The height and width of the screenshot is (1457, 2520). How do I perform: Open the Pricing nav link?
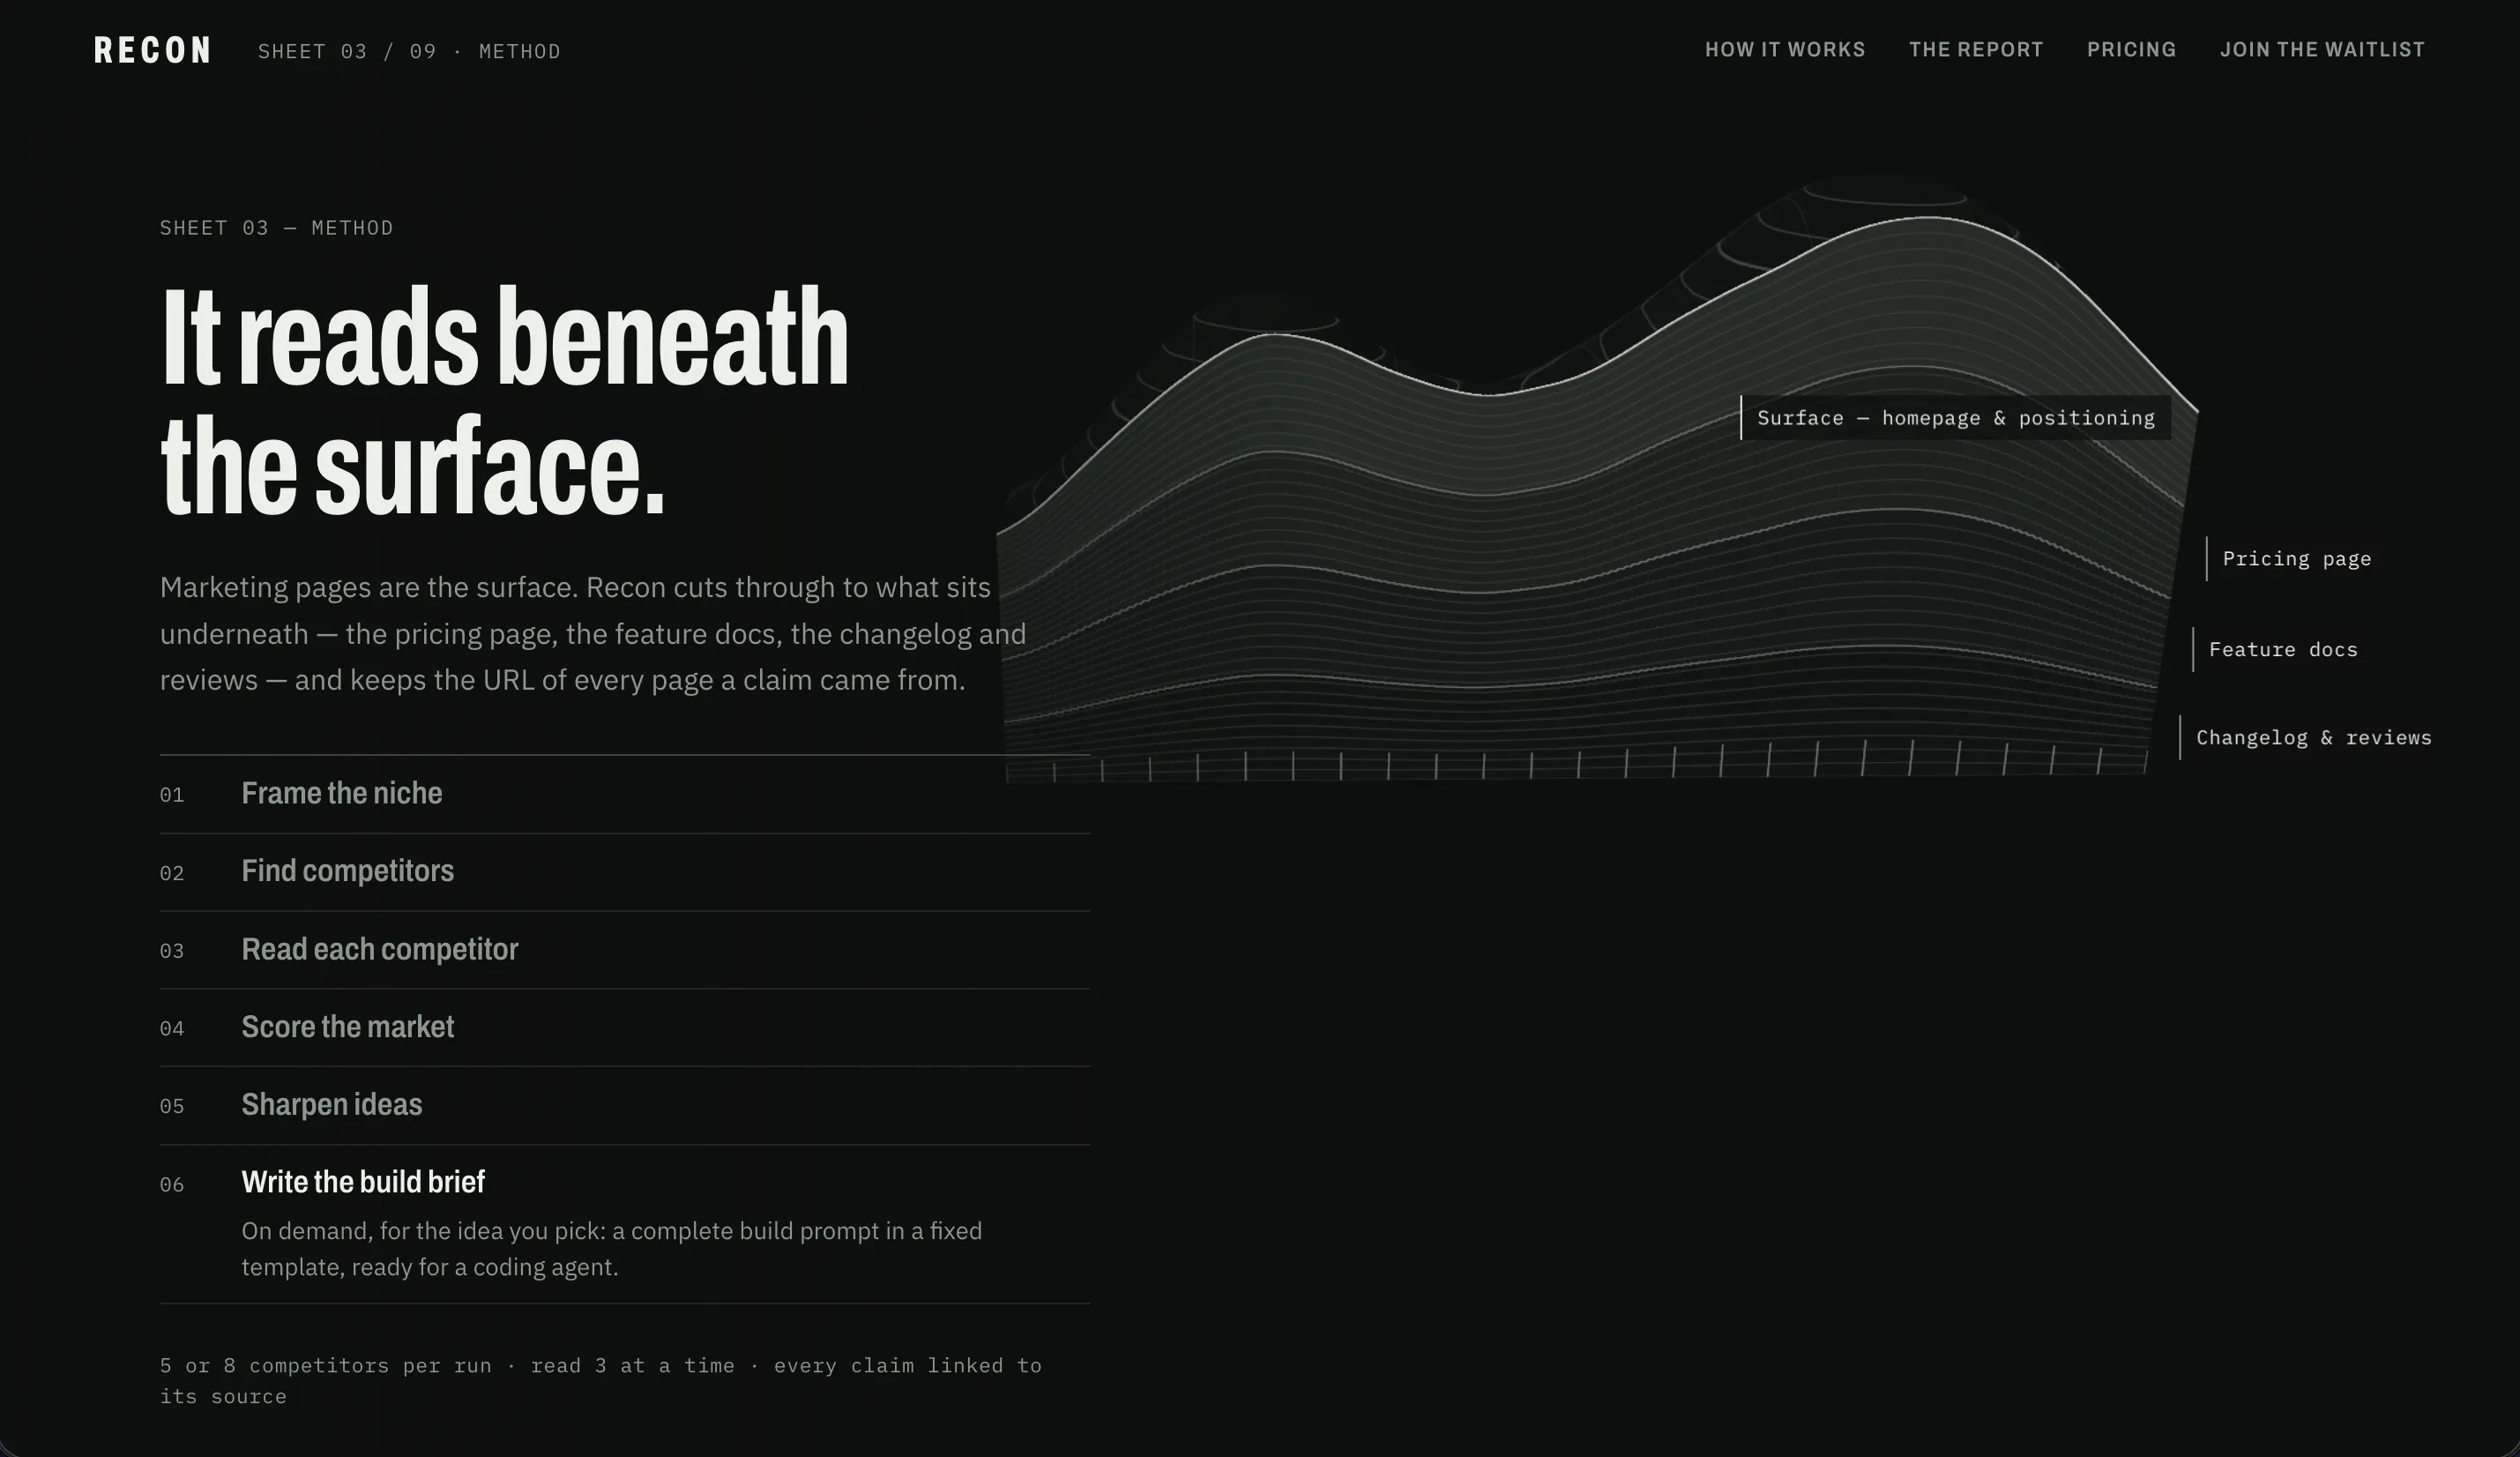click(x=2131, y=50)
